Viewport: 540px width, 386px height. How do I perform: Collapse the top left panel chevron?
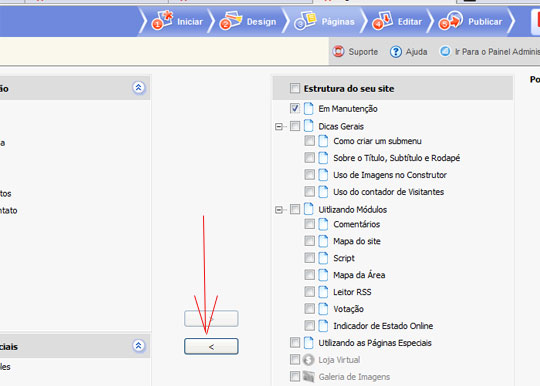click(x=138, y=87)
